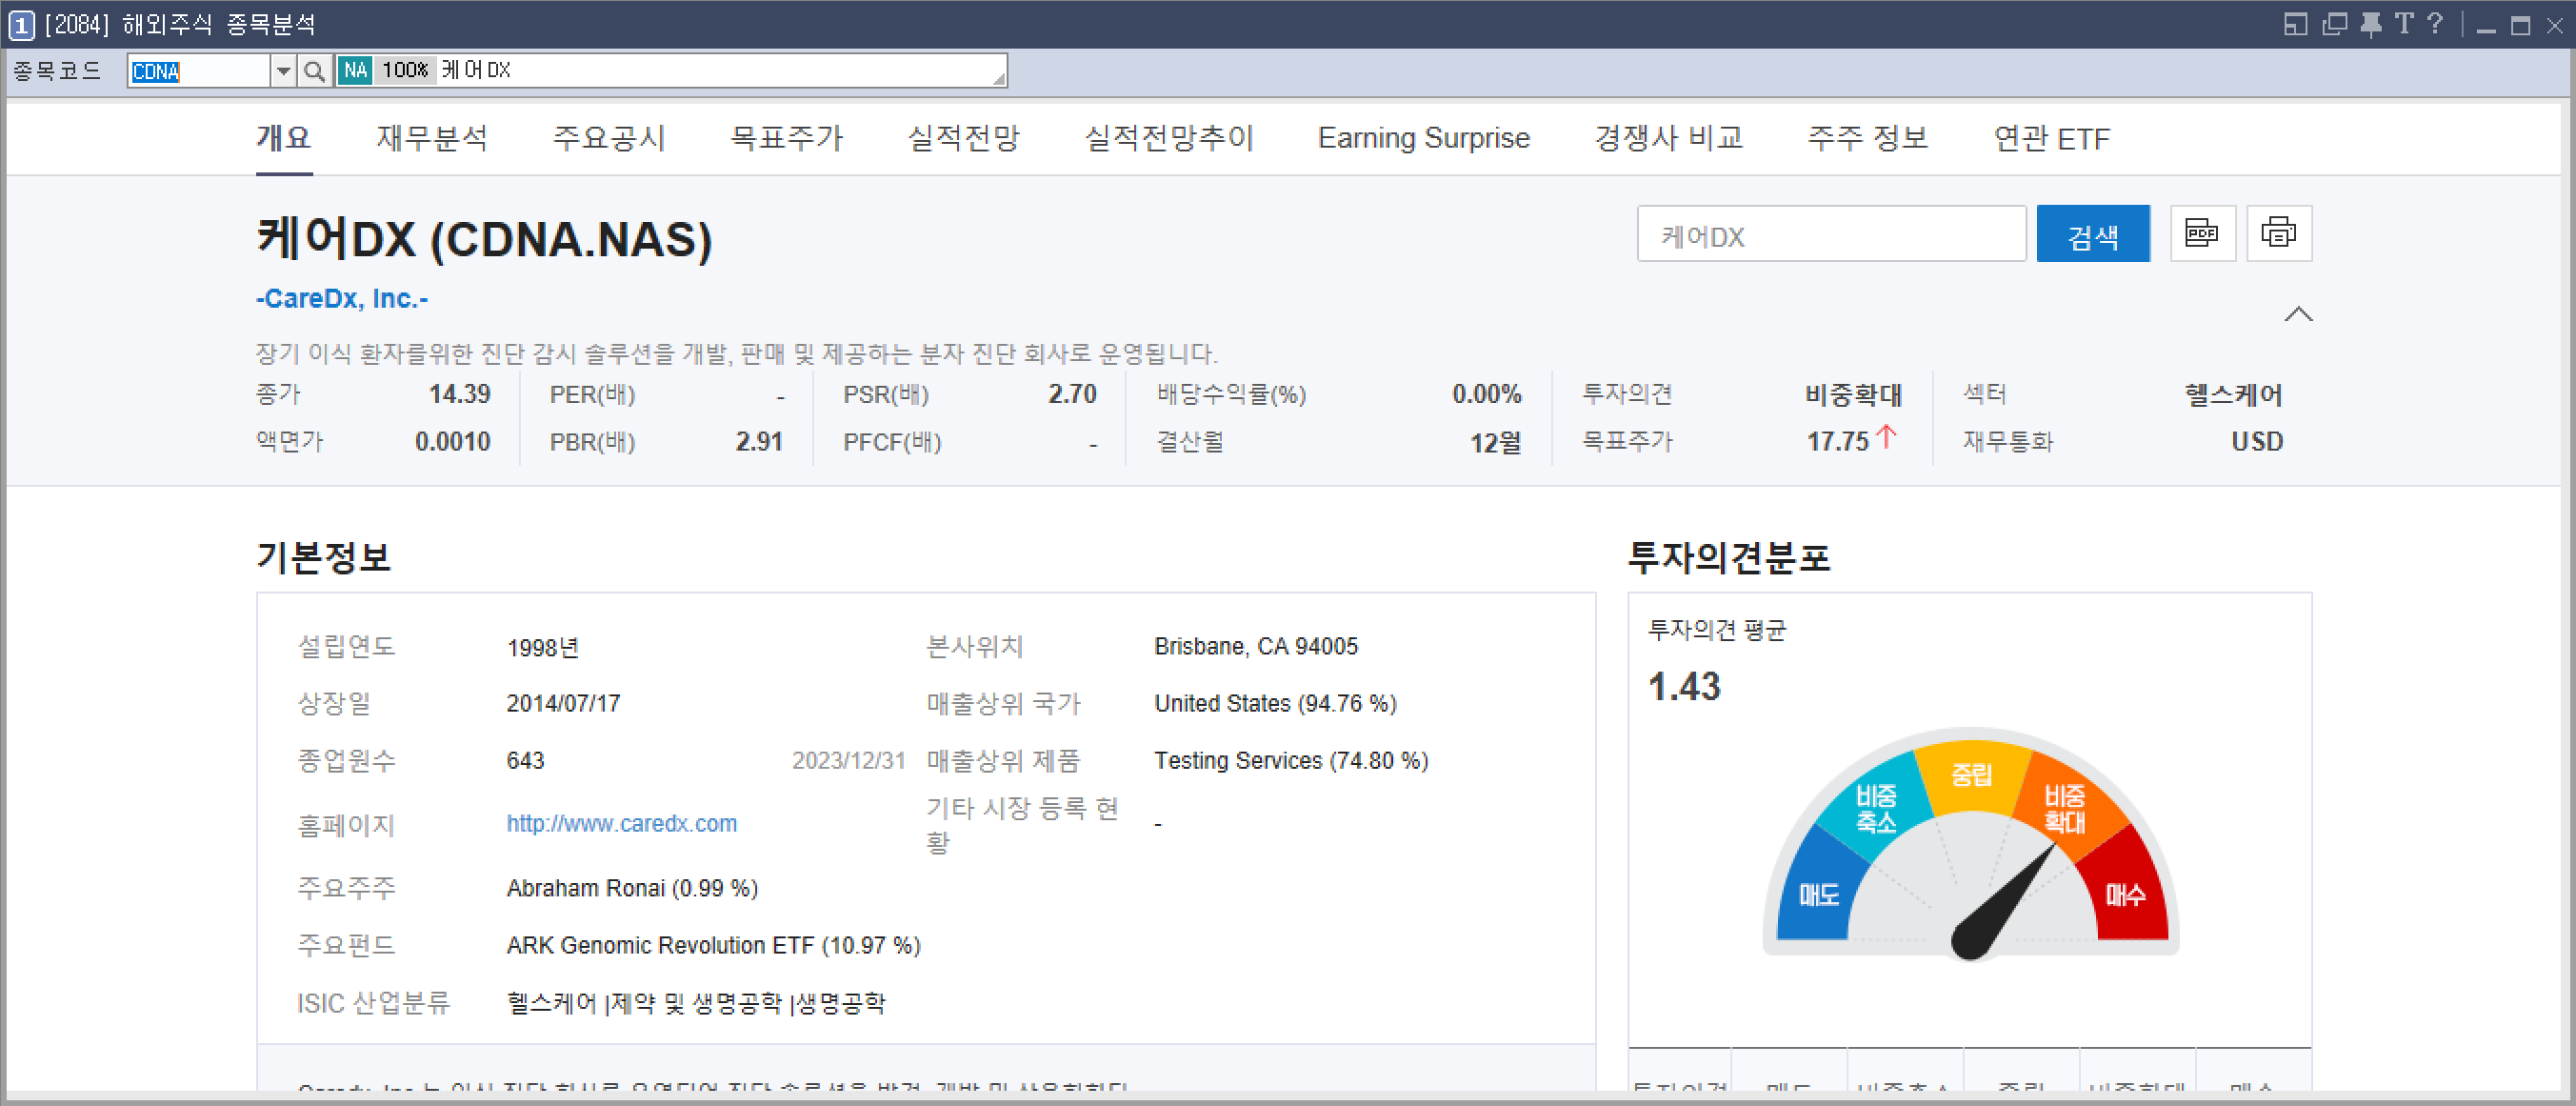
Task: Click United States (94.76 %)
Action: tap(1275, 703)
